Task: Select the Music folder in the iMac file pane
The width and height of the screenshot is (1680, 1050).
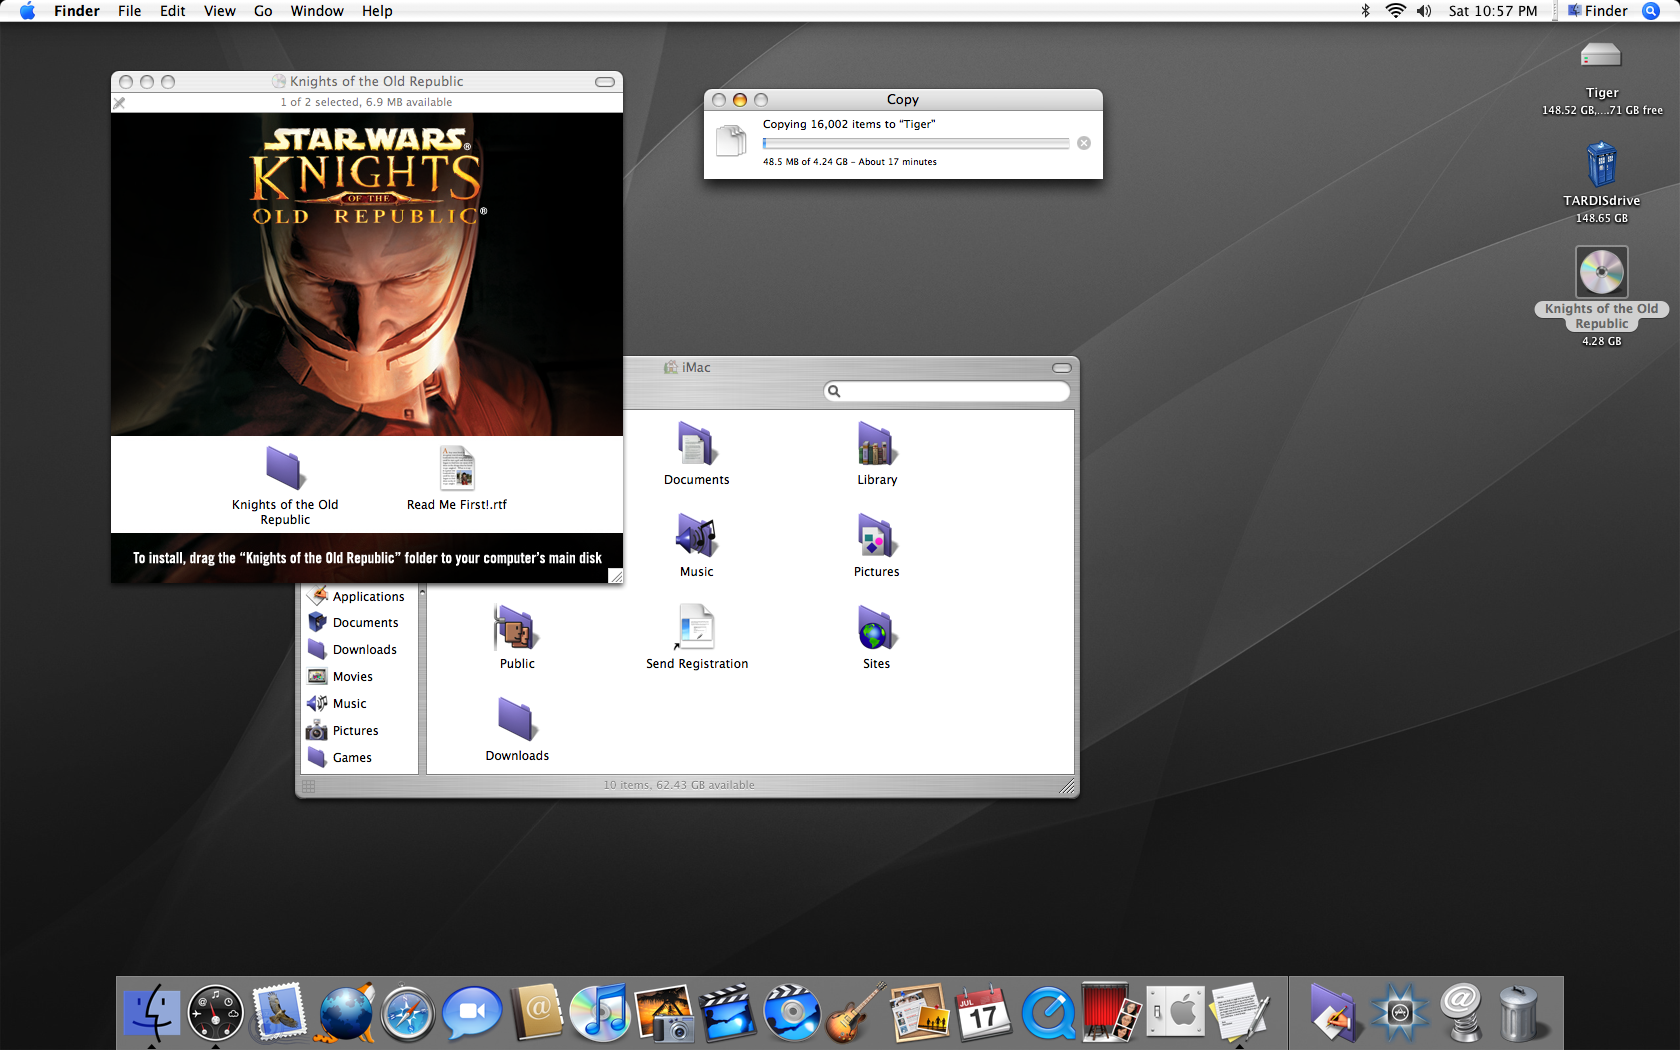Action: (x=697, y=535)
